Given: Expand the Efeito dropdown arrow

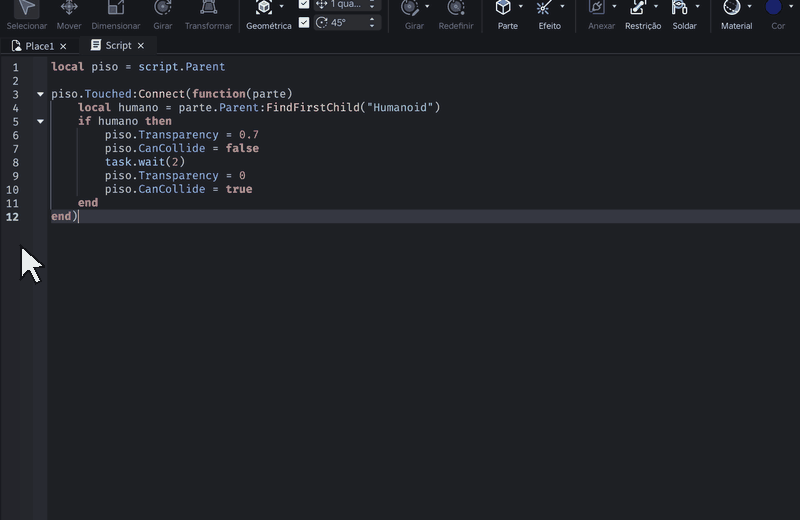Looking at the screenshot, I should pos(562,6).
